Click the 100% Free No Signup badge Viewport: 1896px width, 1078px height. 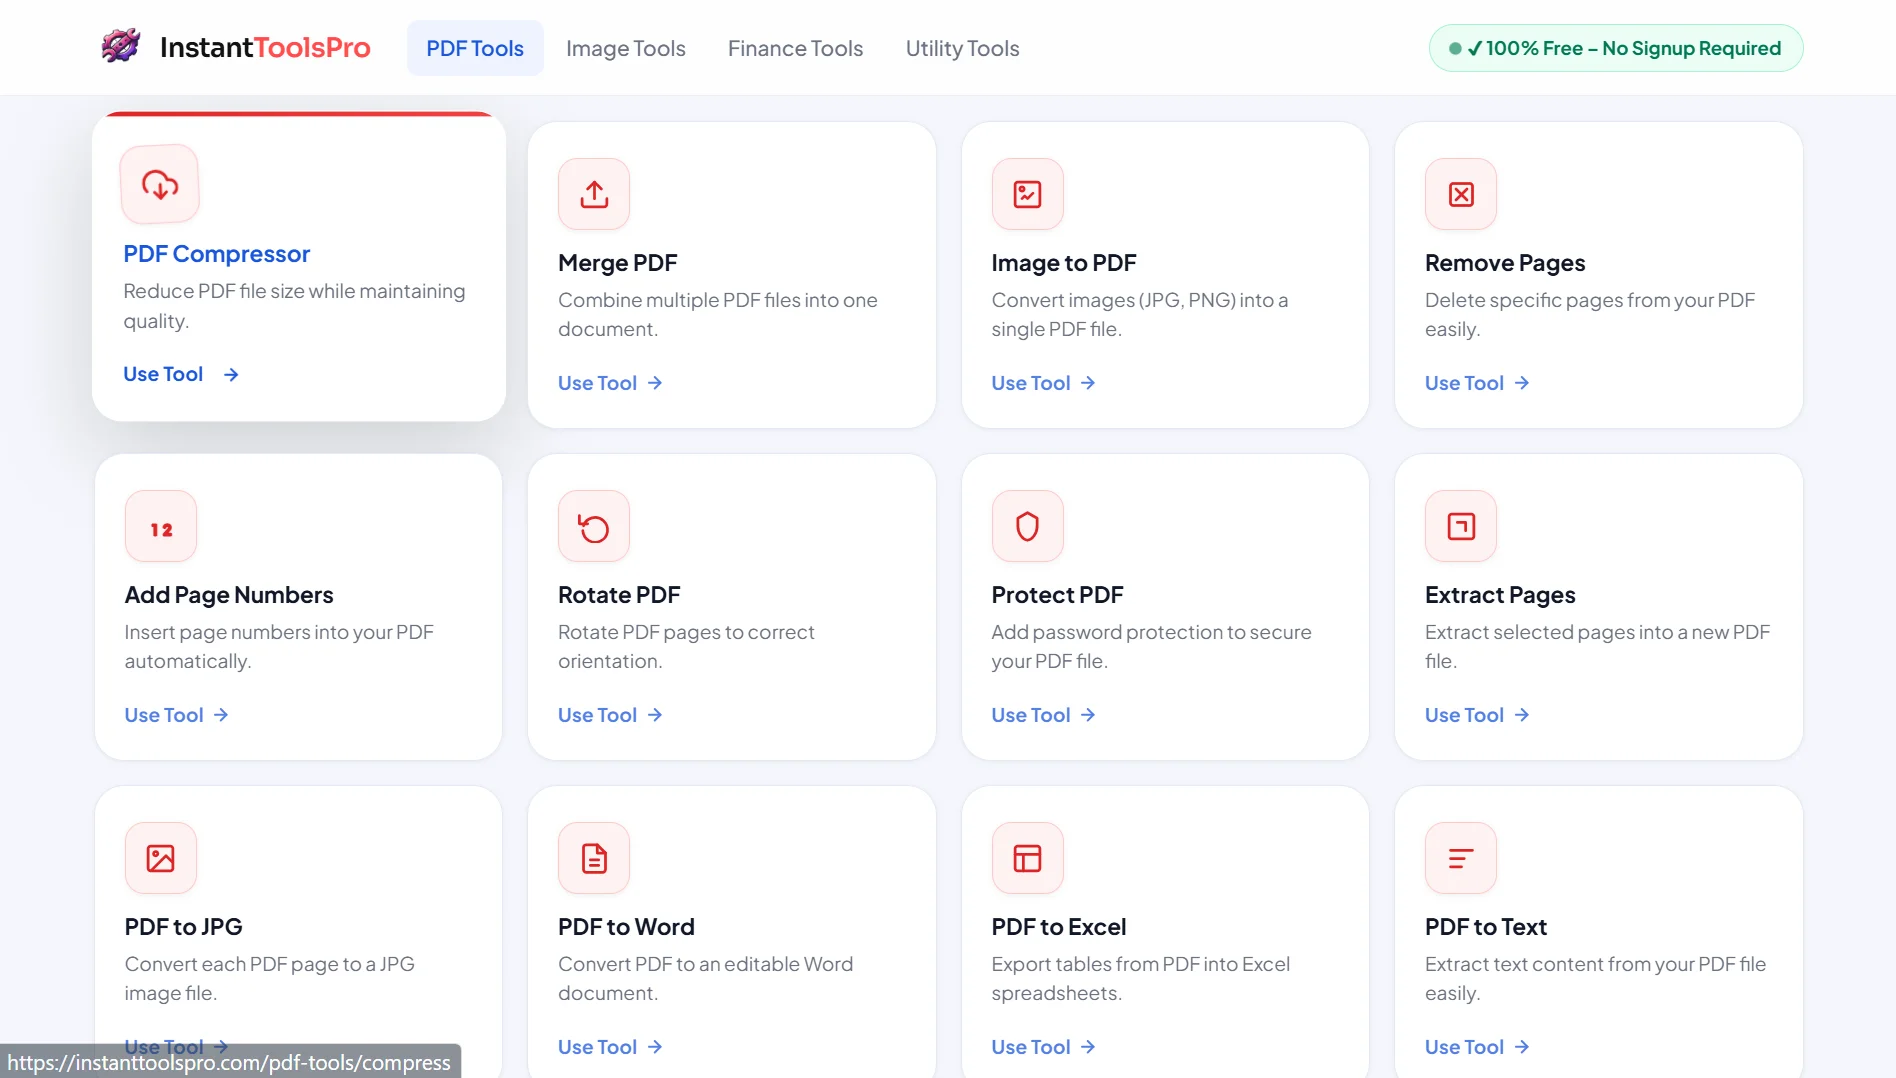pos(1616,48)
